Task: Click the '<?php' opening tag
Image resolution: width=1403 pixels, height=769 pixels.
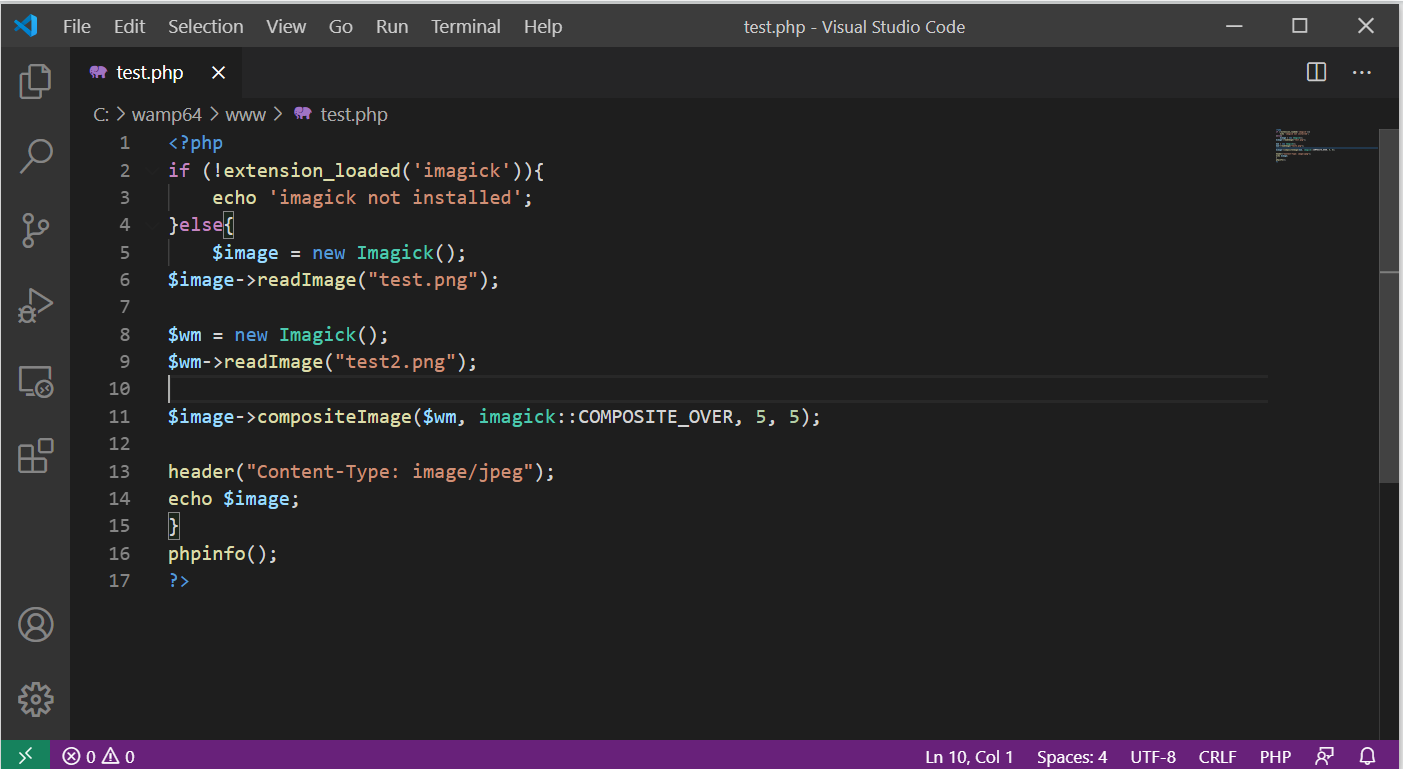Action: tap(196, 143)
